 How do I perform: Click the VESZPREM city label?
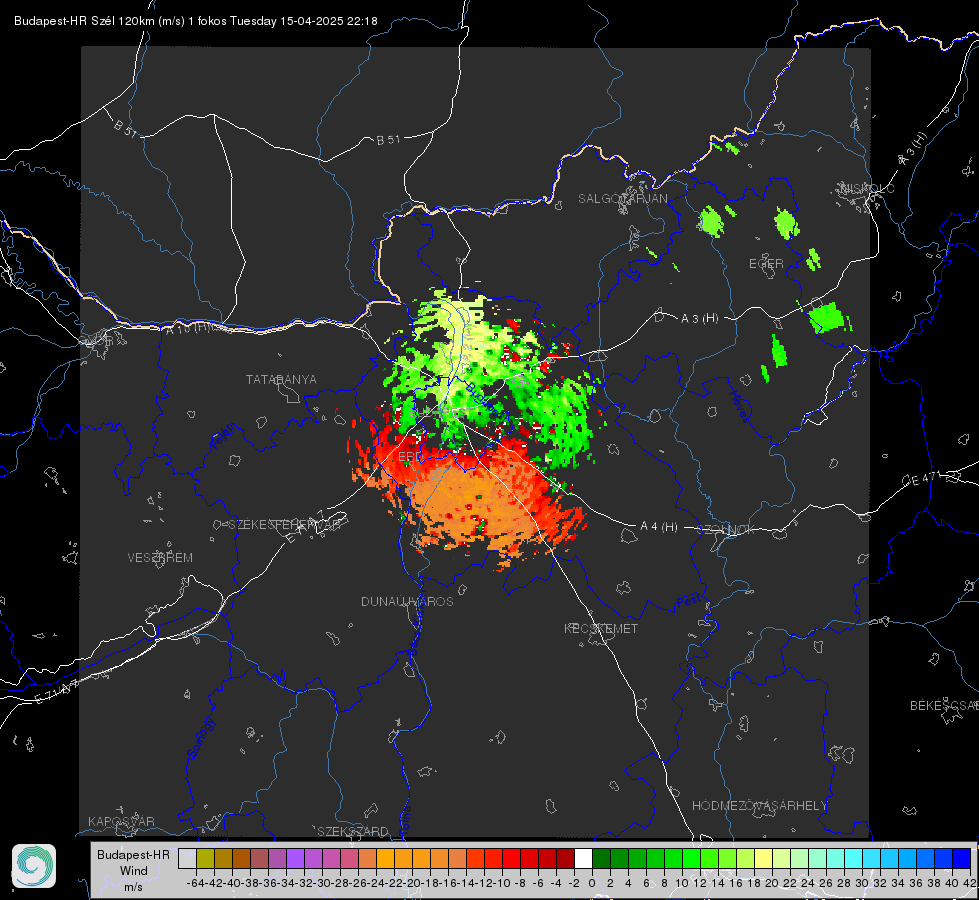(x=160, y=558)
